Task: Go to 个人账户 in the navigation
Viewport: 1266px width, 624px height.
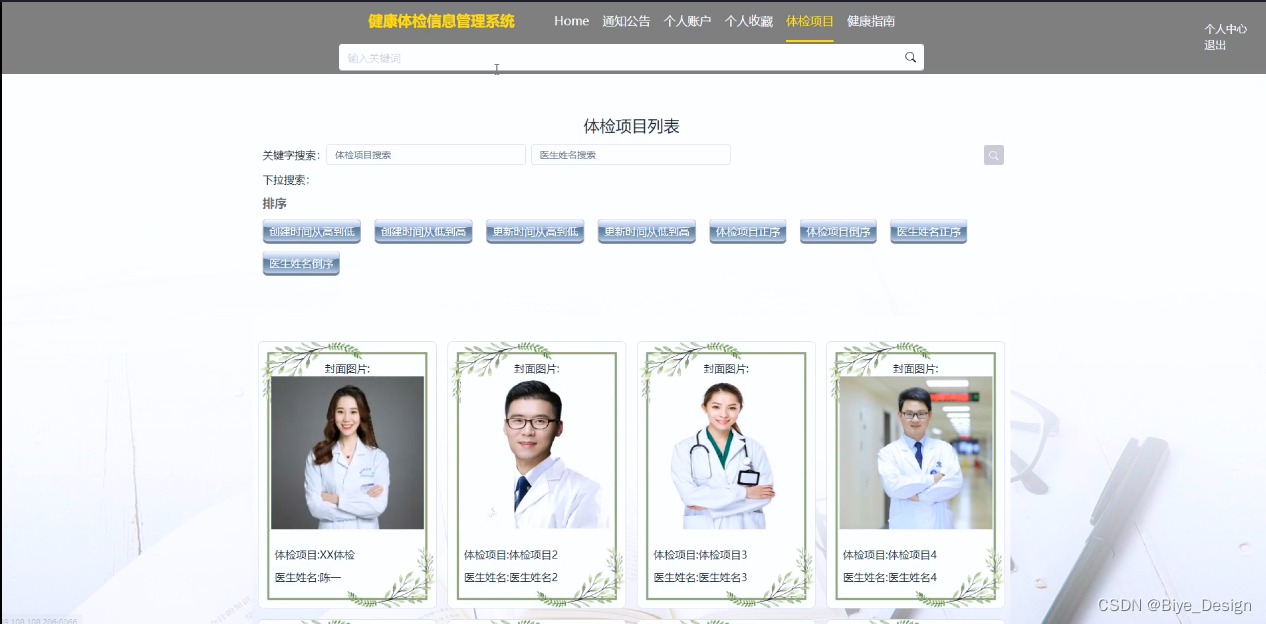Action: pos(687,21)
